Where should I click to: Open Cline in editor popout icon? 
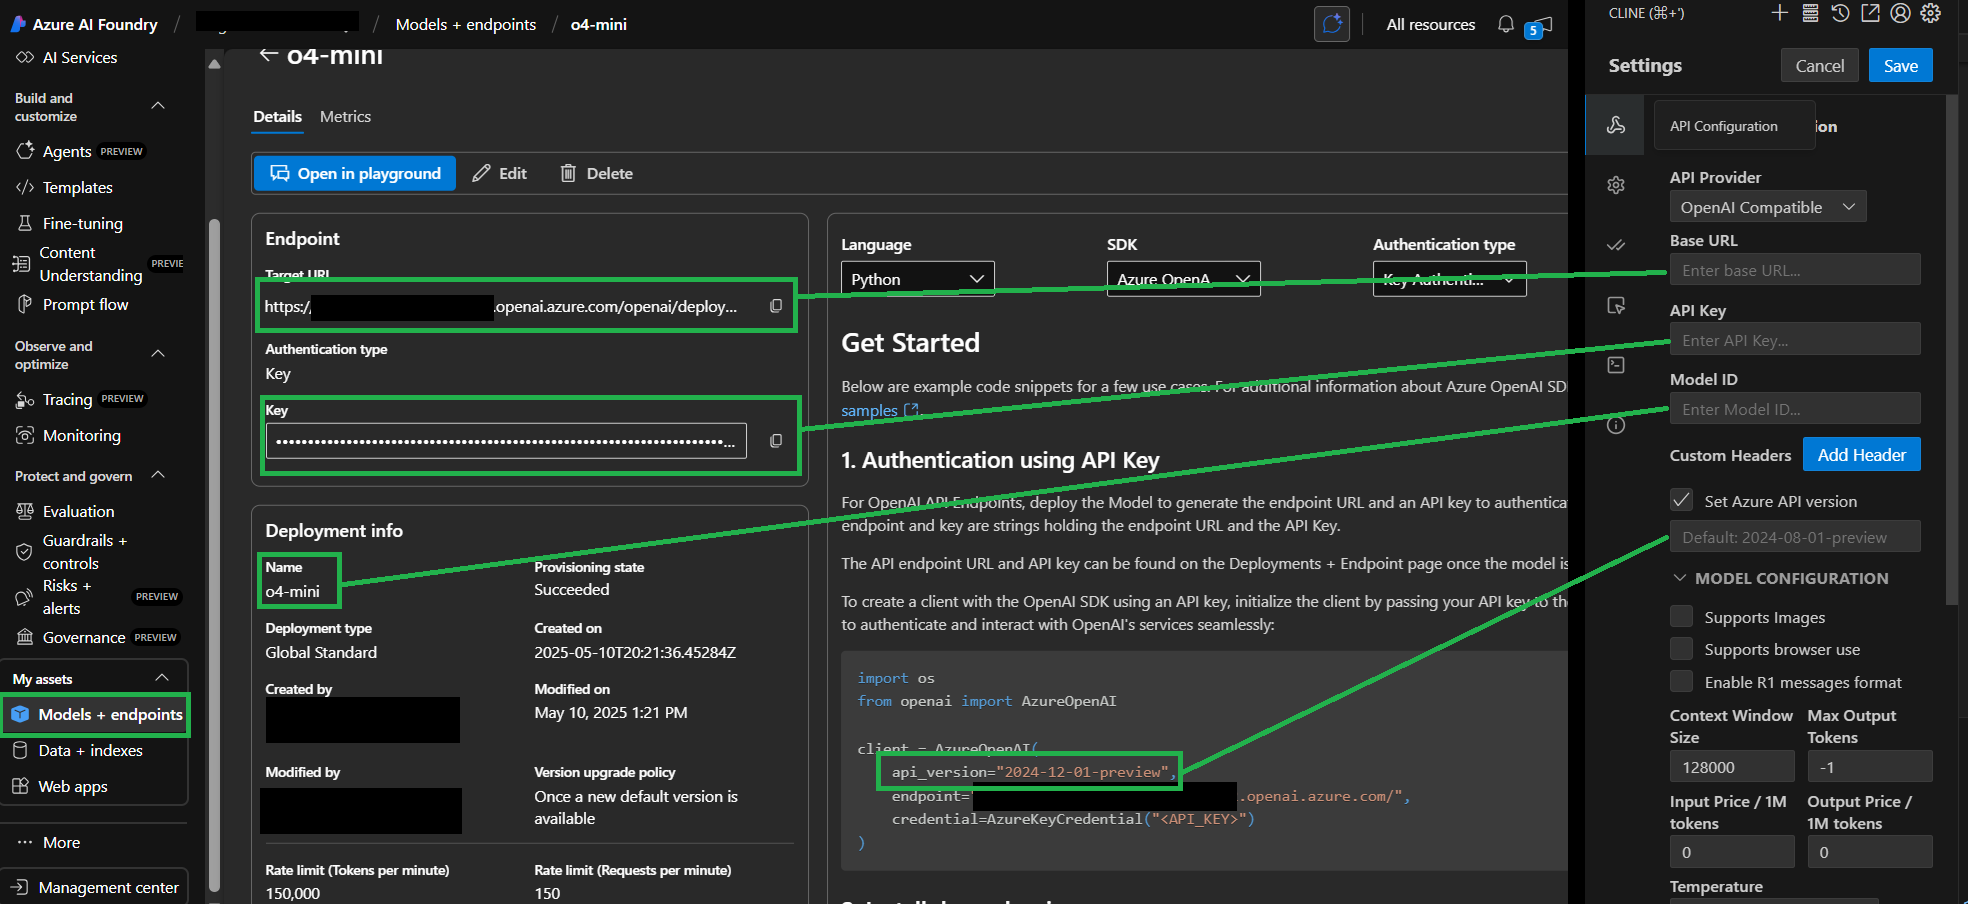point(1870,13)
